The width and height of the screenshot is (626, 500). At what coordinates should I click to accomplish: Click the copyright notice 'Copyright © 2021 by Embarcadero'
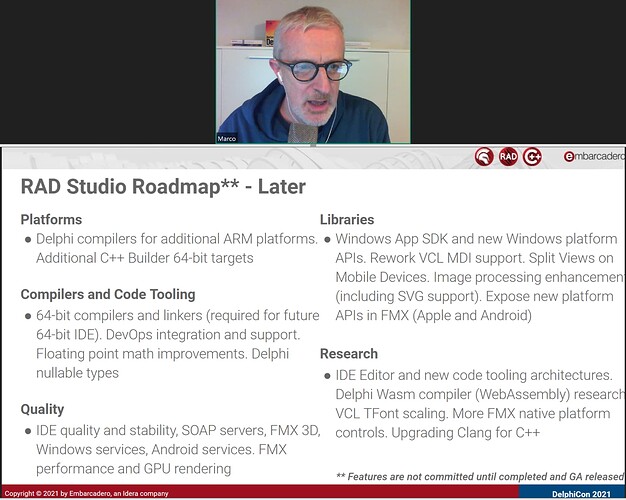point(86,494)
